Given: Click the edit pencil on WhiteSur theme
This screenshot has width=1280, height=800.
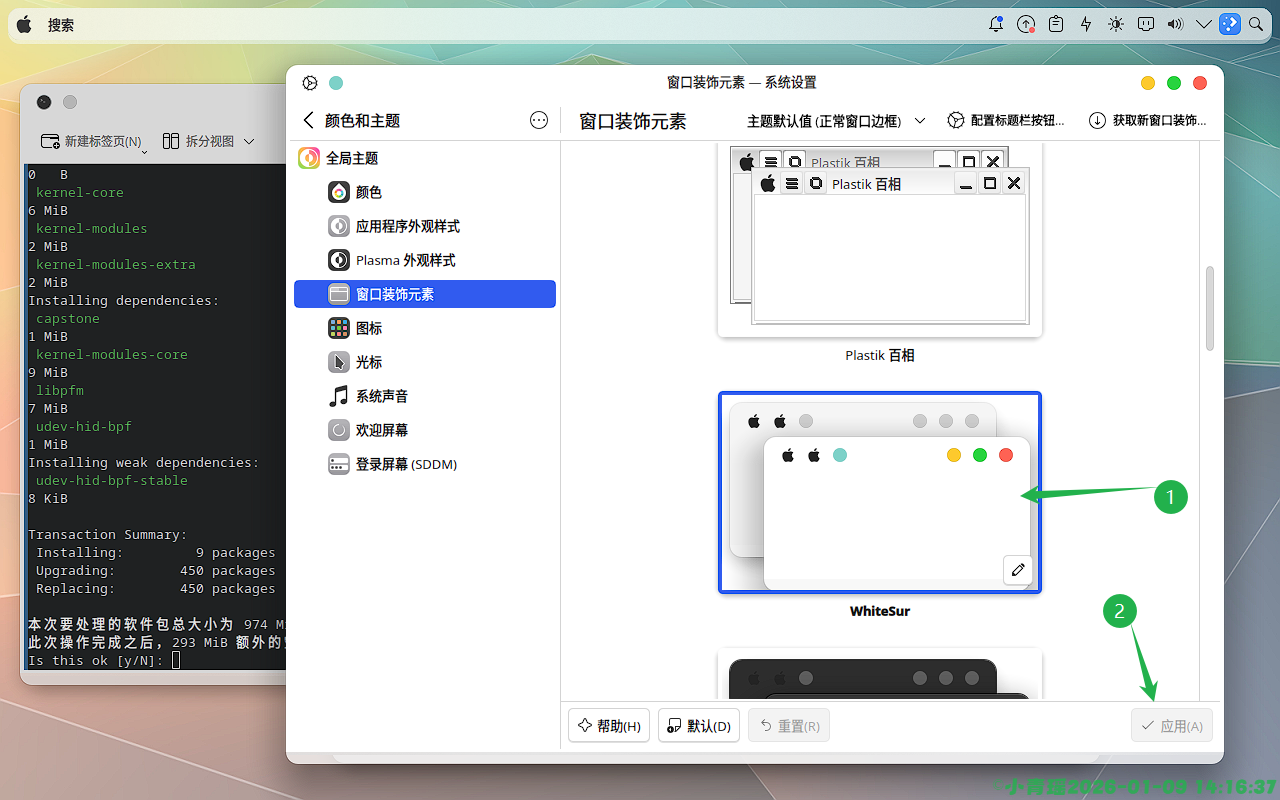Looking at the screenshot, I should point(1018,570).
